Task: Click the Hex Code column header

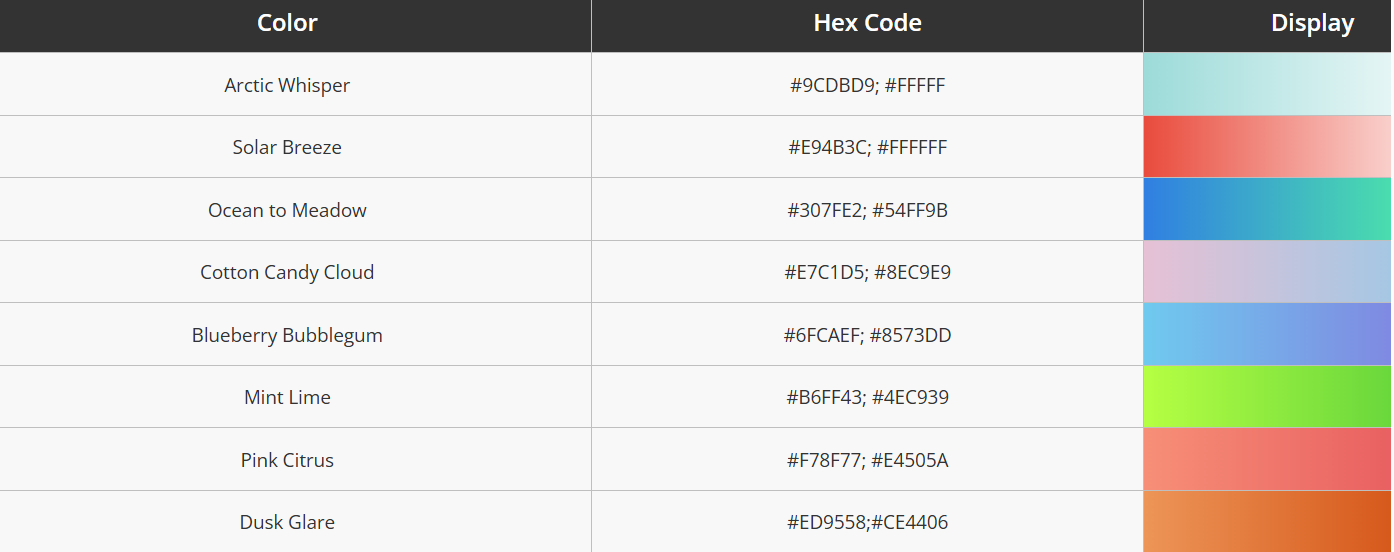Action: 867,23
